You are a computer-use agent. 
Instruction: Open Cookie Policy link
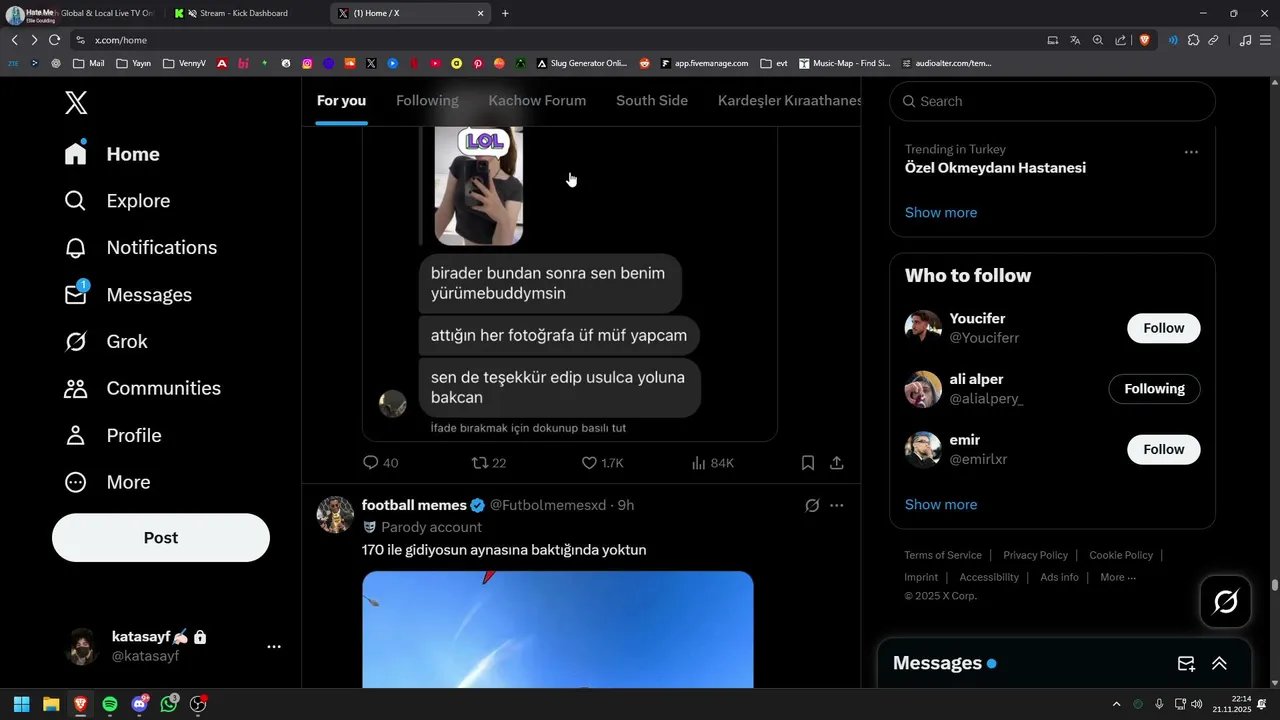(x=1121, y=555)
